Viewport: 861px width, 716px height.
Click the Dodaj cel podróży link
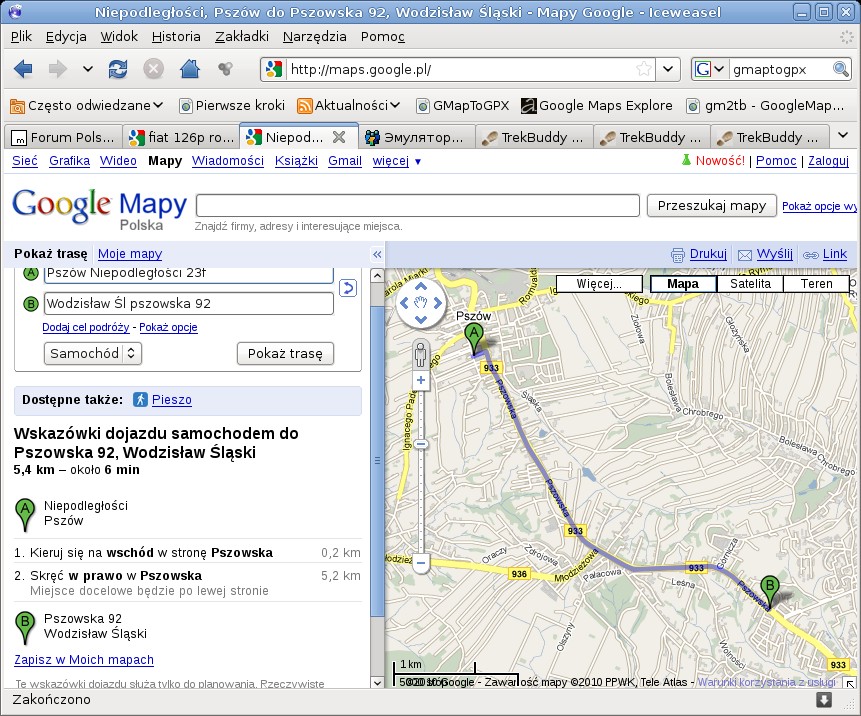point(86,327)
